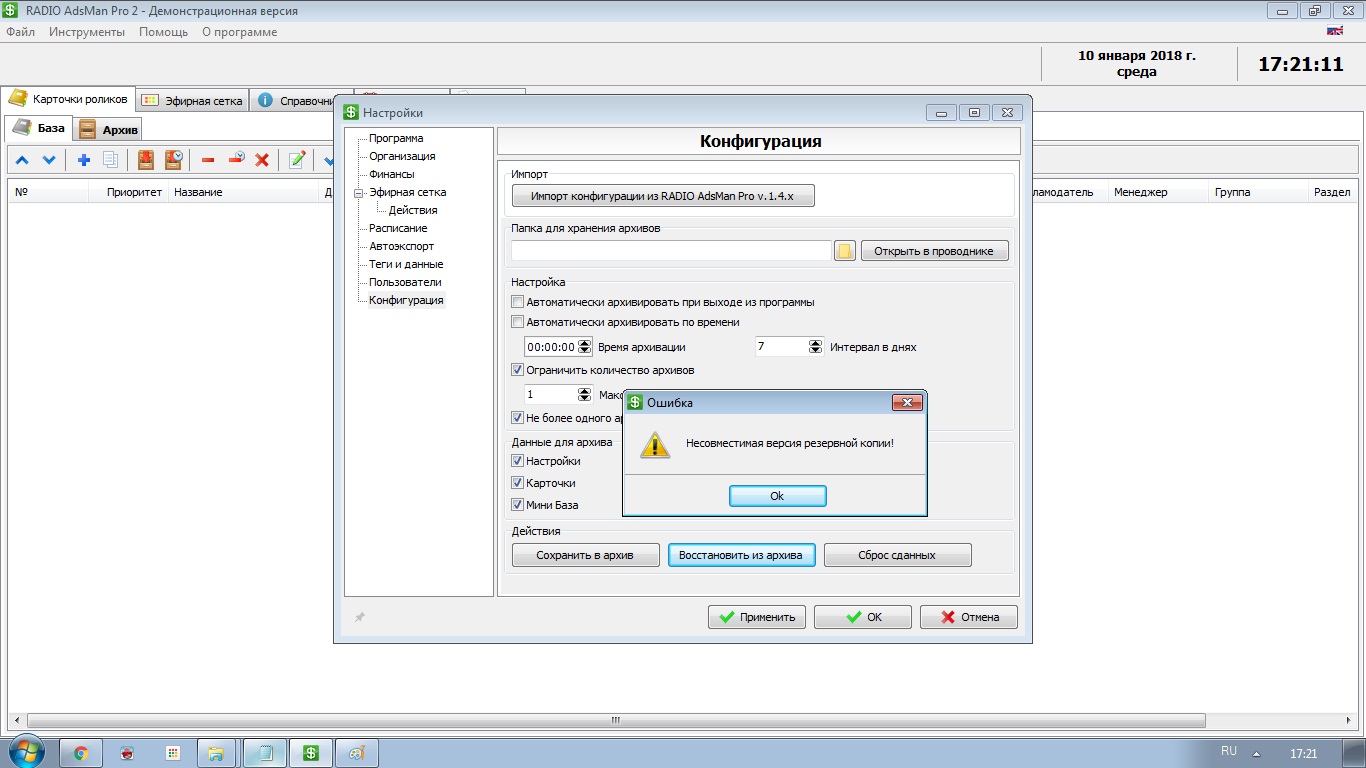The height and width of the screenshot is (768, 1366).
Task: Collapse the Эфирная сетка tree node
Action: [359, 192]
